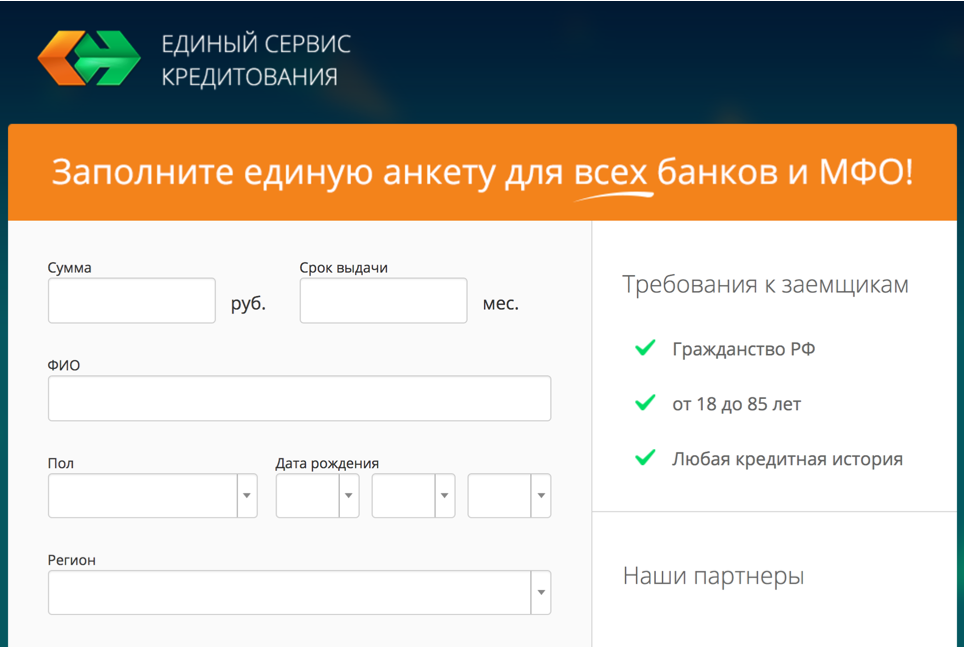This screenshot has height=647, width=965.
Task: Click the checkmark next to от 18 до 85 лет
Action: coord(645,403)
